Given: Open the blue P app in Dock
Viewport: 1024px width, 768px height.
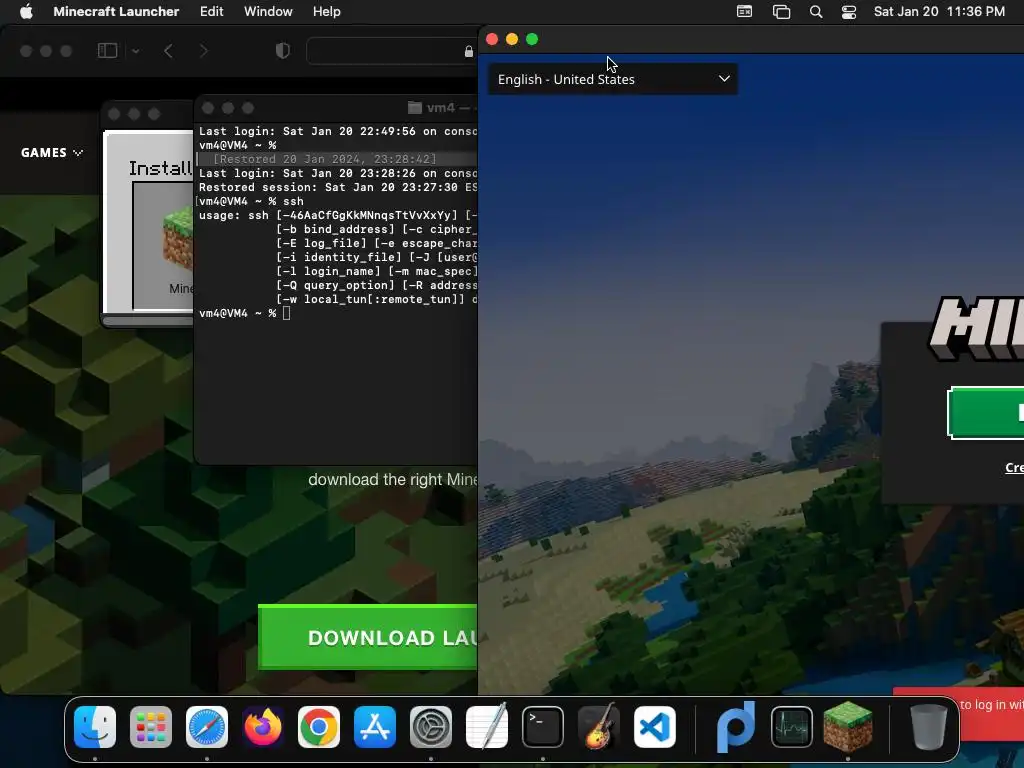Looking at the screenshot, I should pos(736,727).
